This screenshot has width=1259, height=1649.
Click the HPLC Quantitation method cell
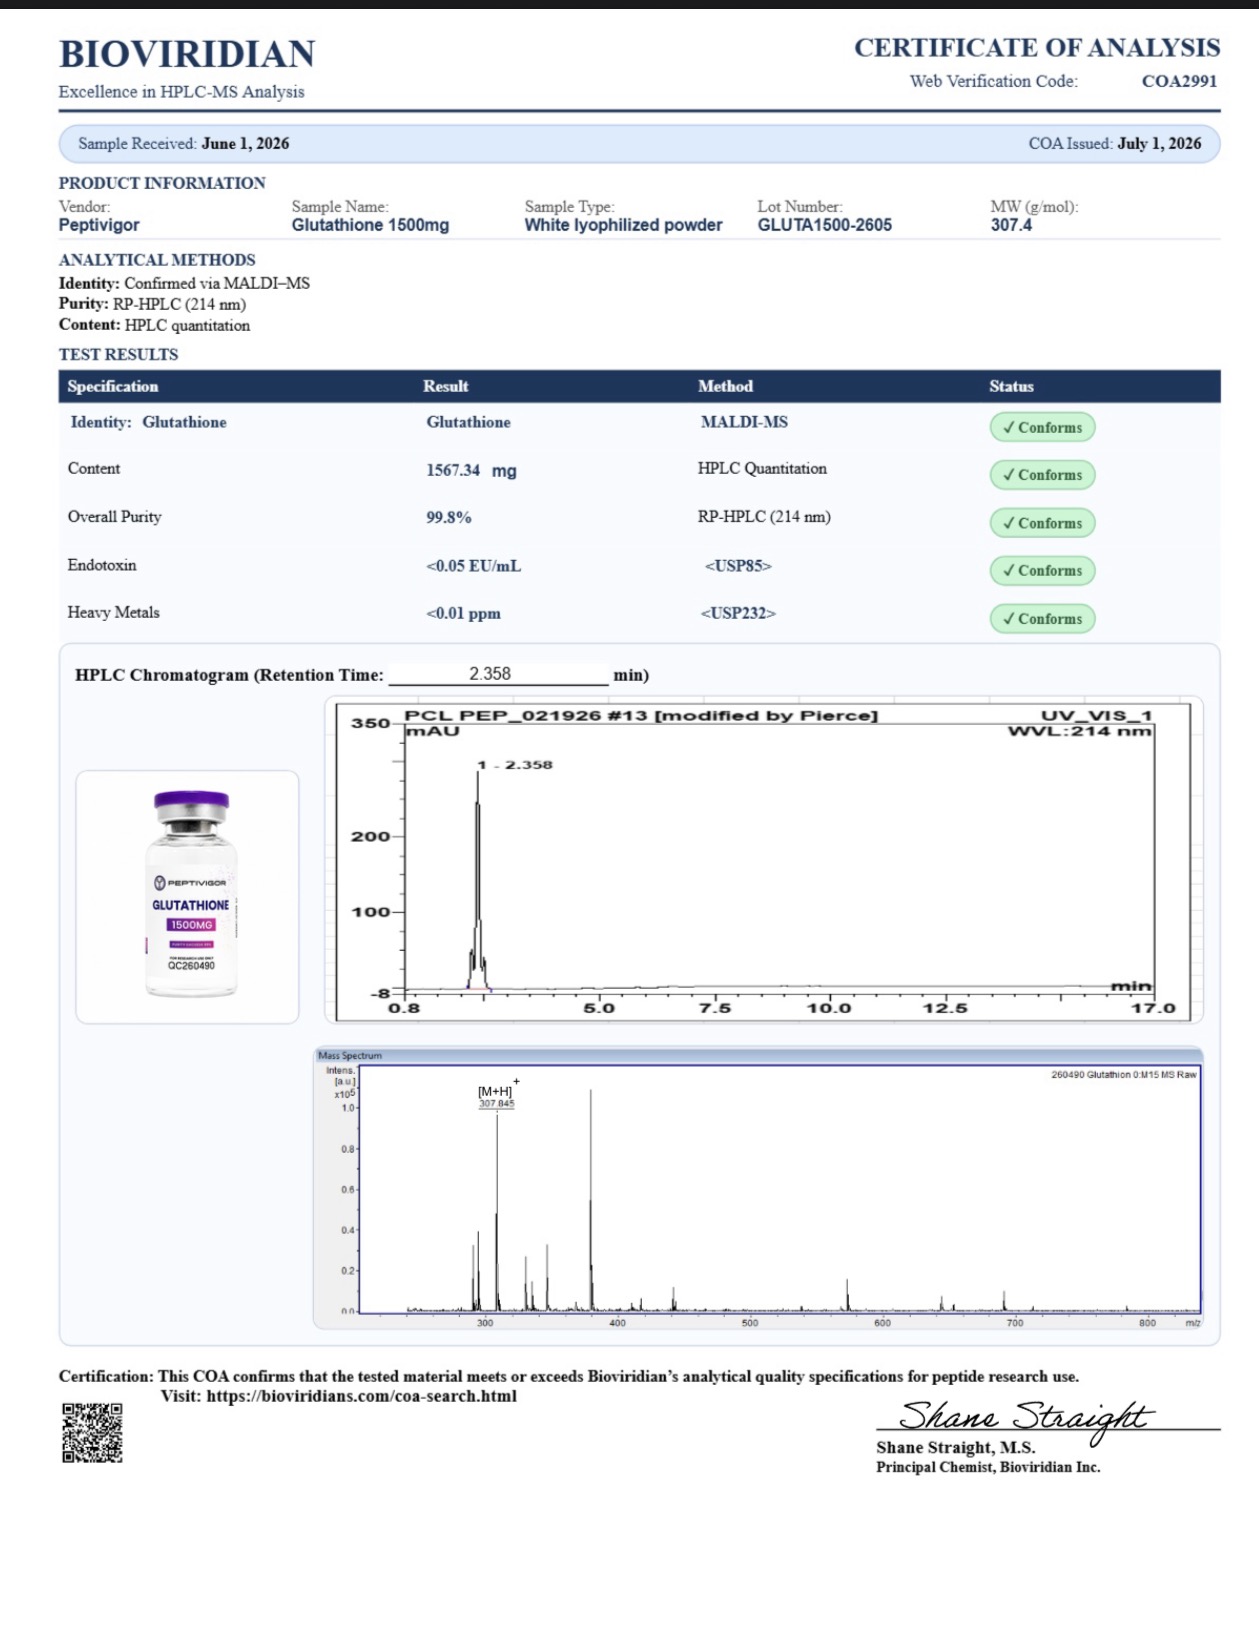[x=762, y=469]
